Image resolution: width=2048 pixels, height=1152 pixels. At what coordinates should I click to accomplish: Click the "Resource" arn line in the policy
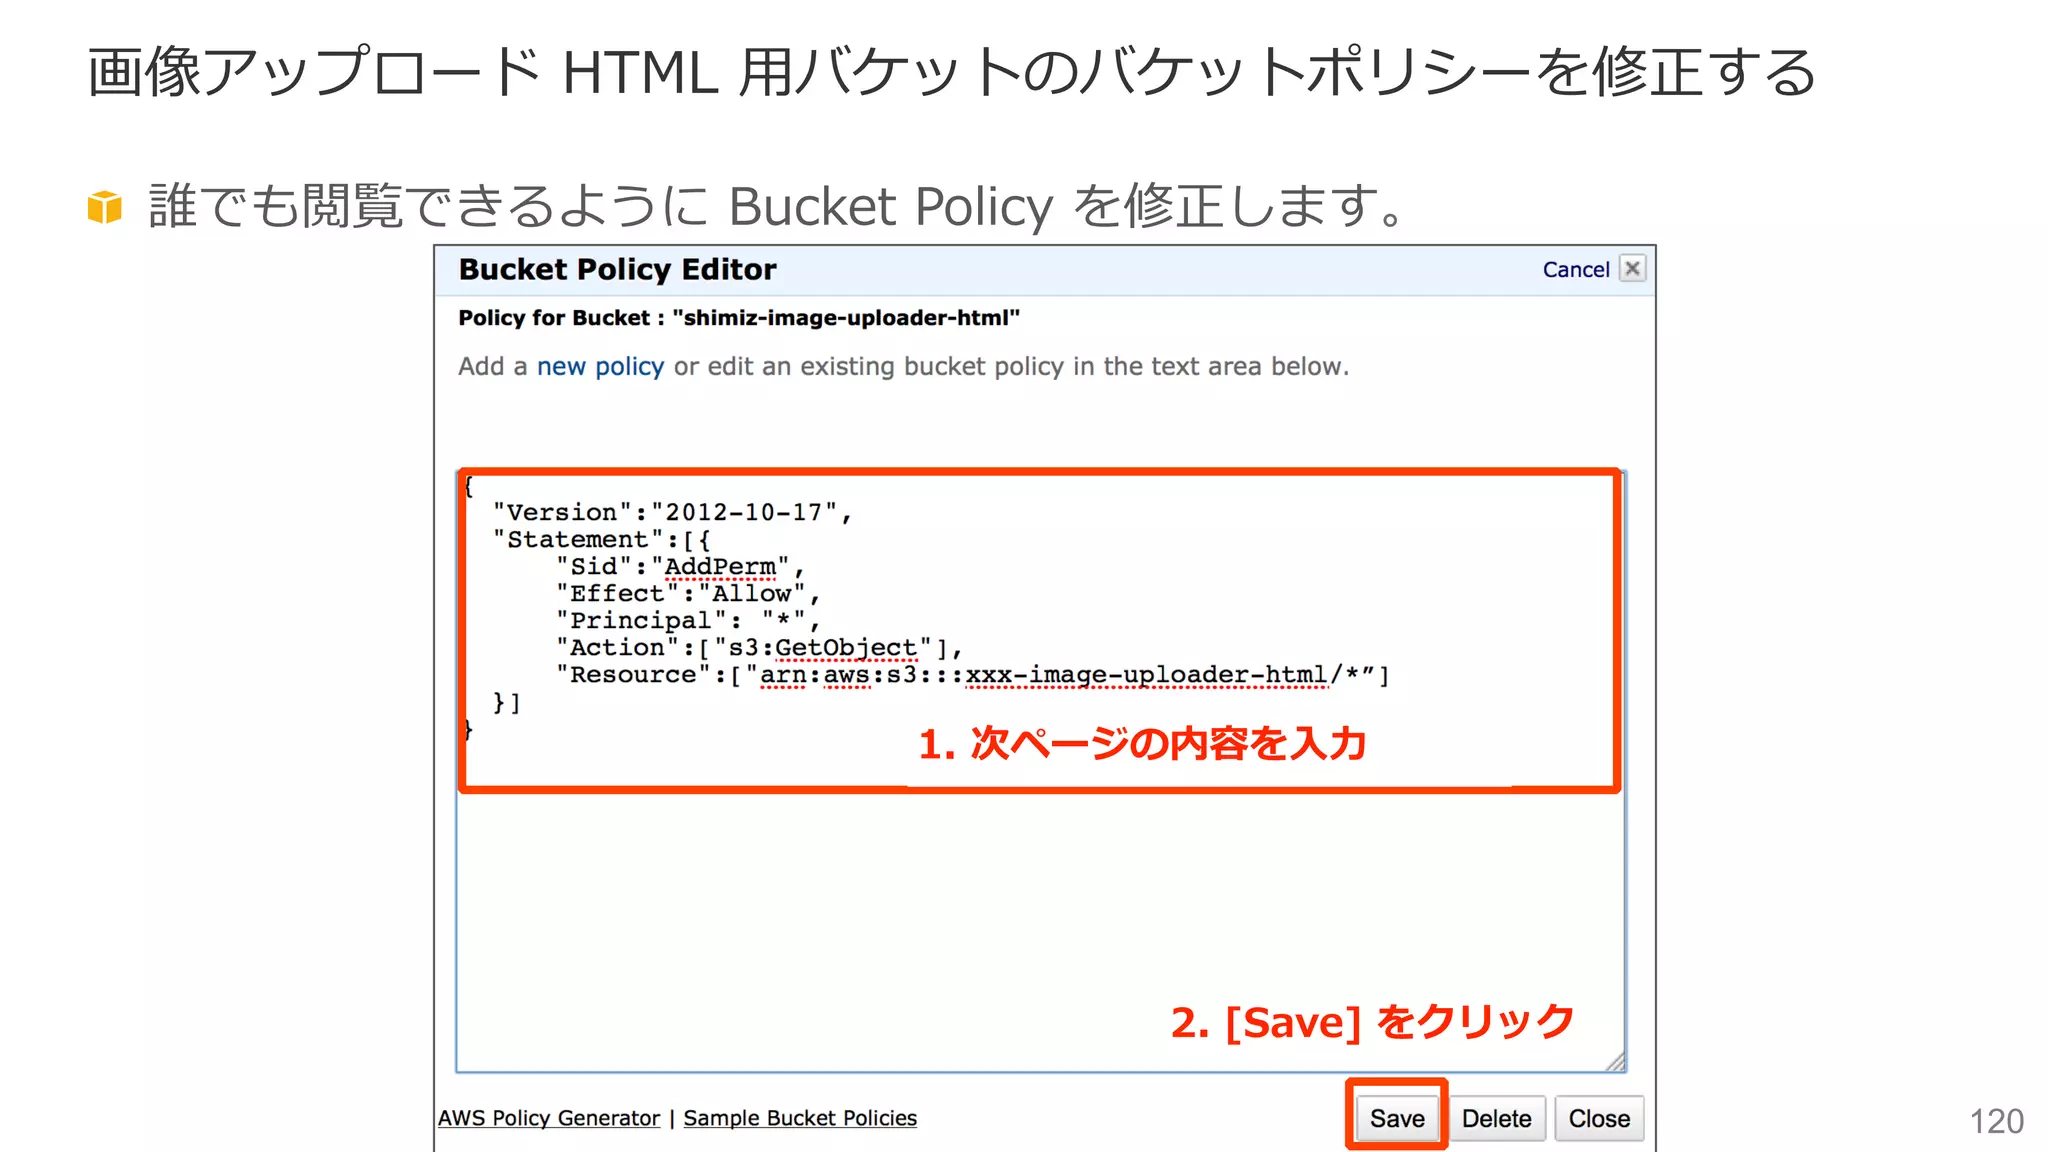[973, 675]
